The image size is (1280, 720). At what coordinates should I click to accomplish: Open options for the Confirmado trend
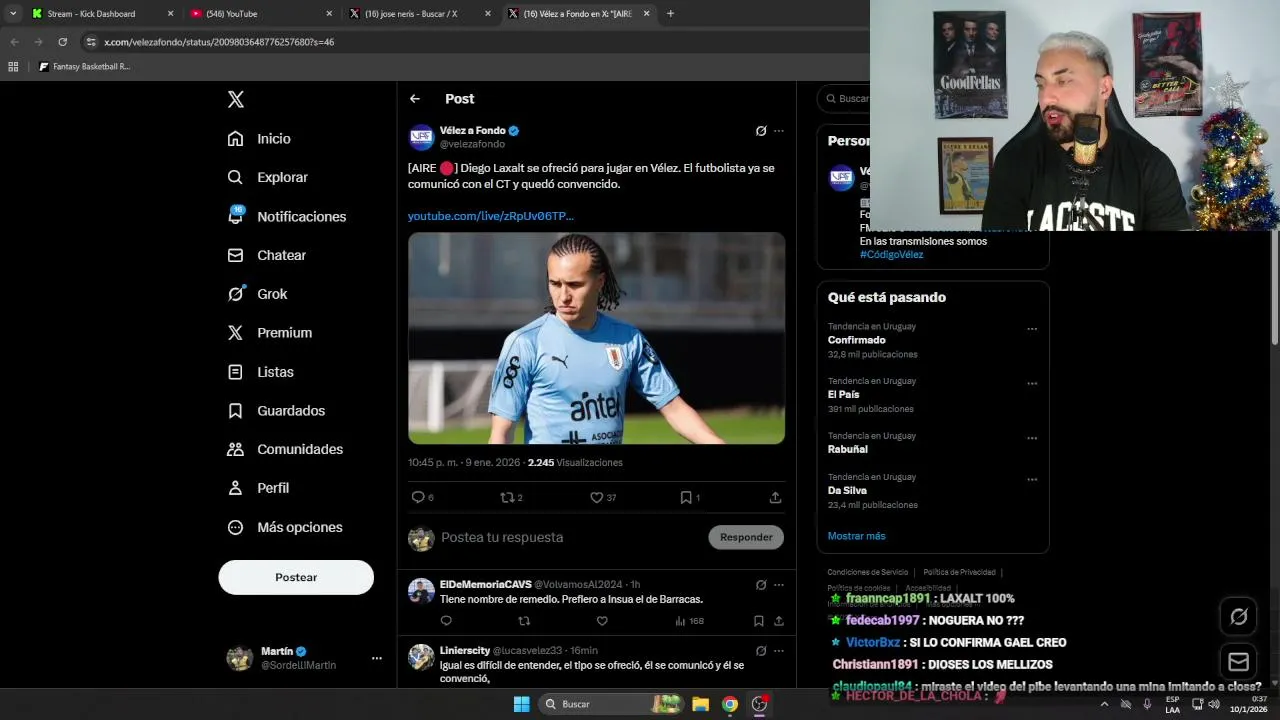[x=1032, y=329]
